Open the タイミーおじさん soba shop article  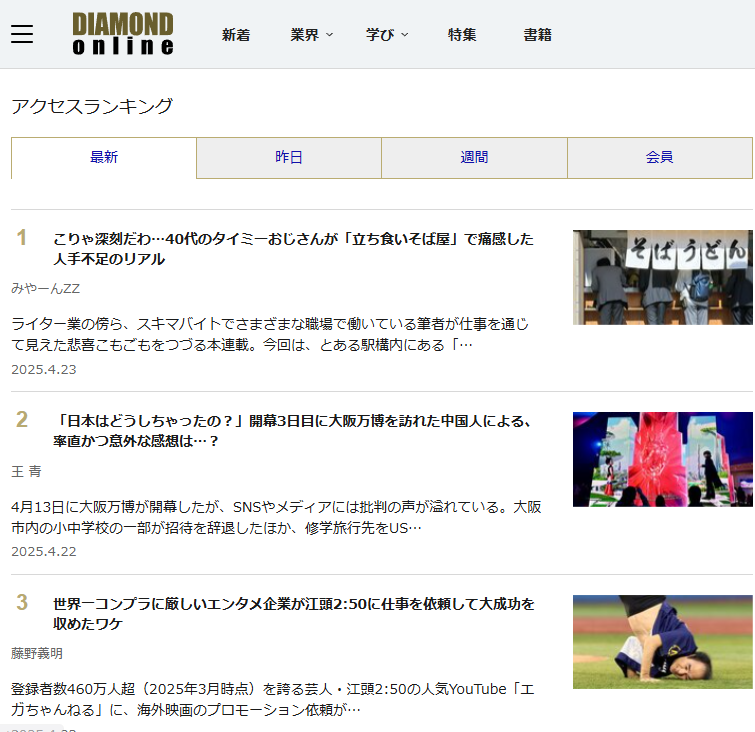click(x=293, y=248)
